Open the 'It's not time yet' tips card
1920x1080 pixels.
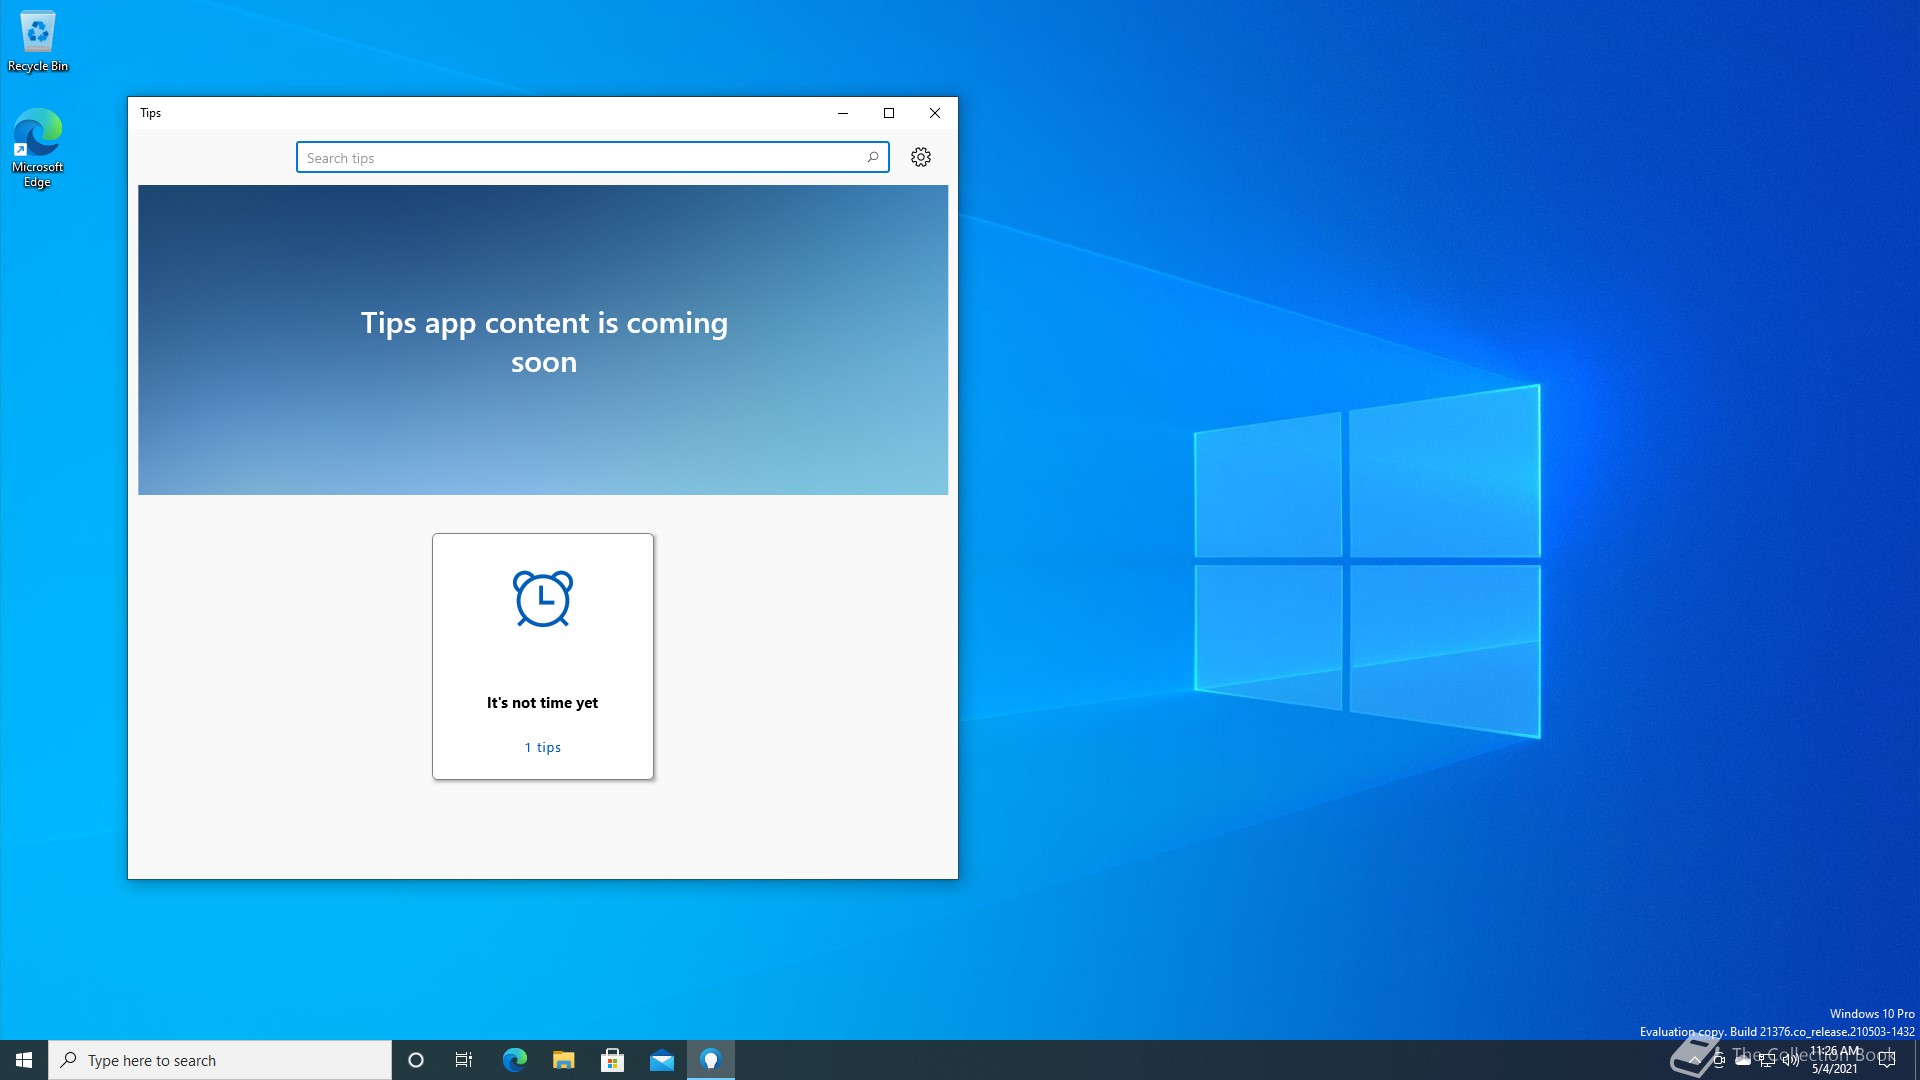[543, 656]
